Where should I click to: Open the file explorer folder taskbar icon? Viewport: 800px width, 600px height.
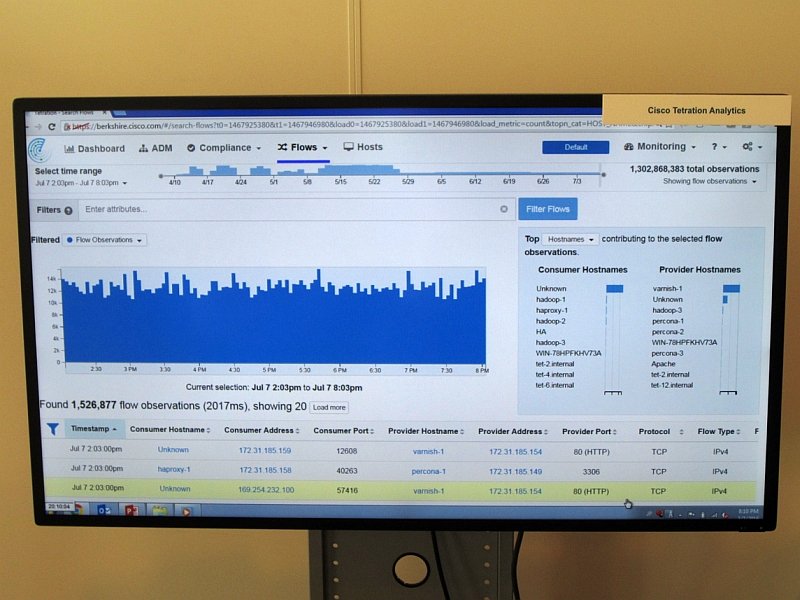(160, 510)
